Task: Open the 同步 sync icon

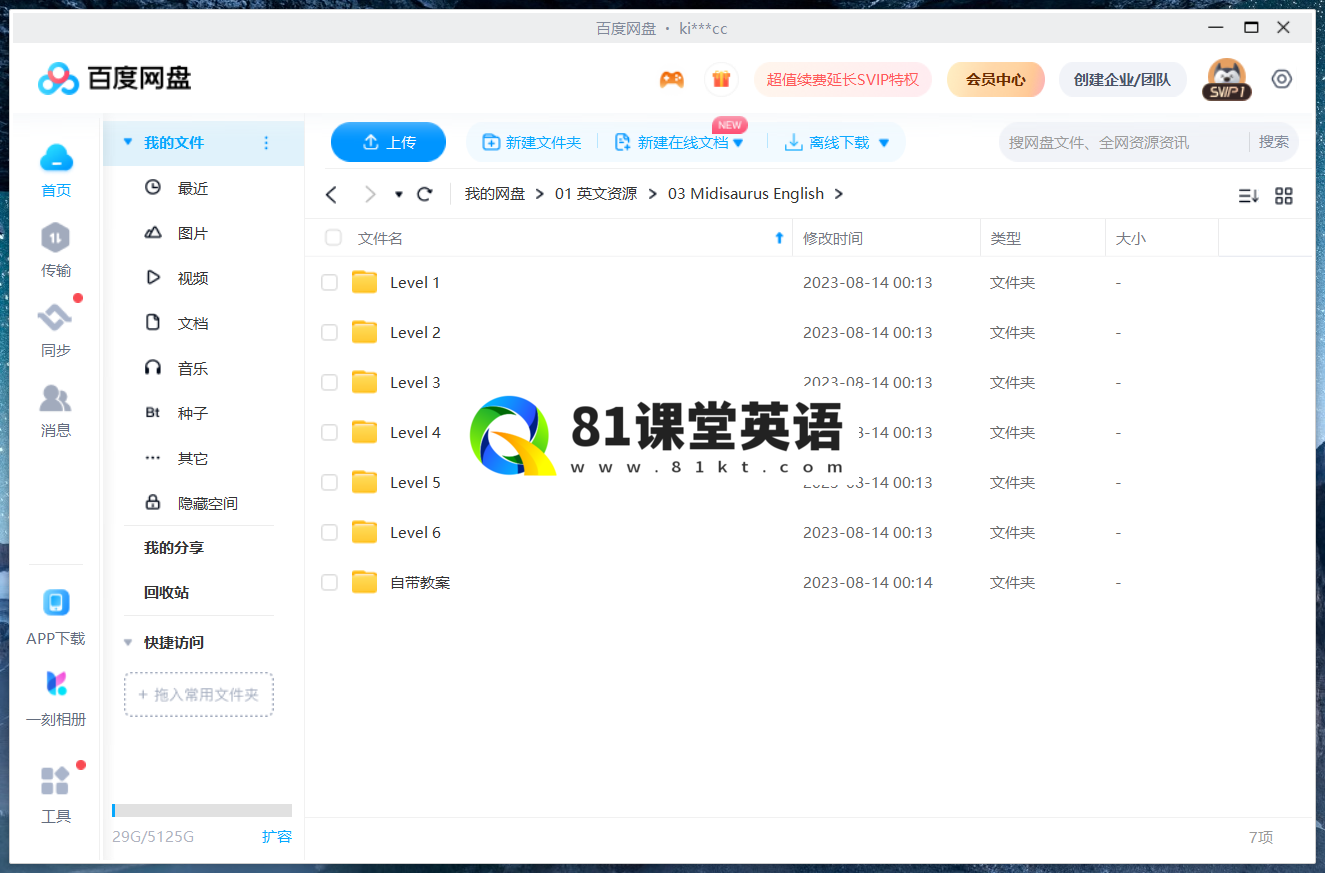Action: (56, 318)
